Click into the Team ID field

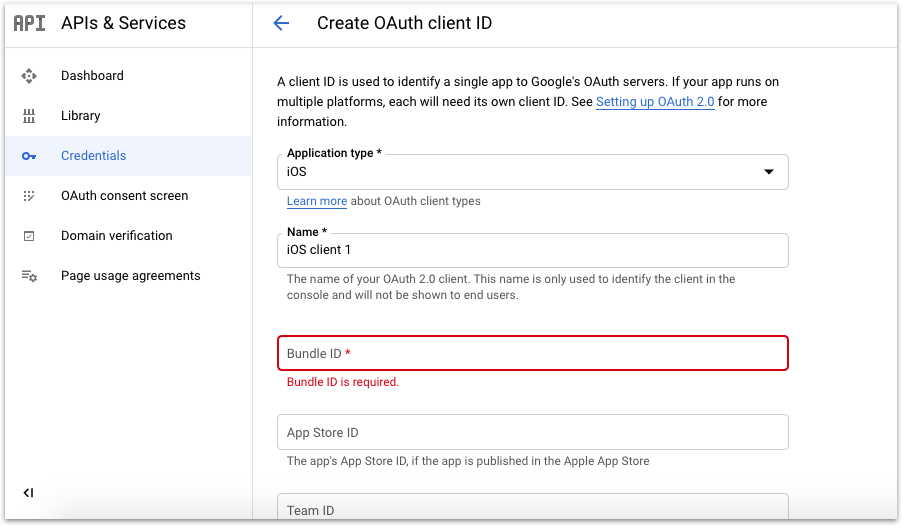tap(533, 507)
